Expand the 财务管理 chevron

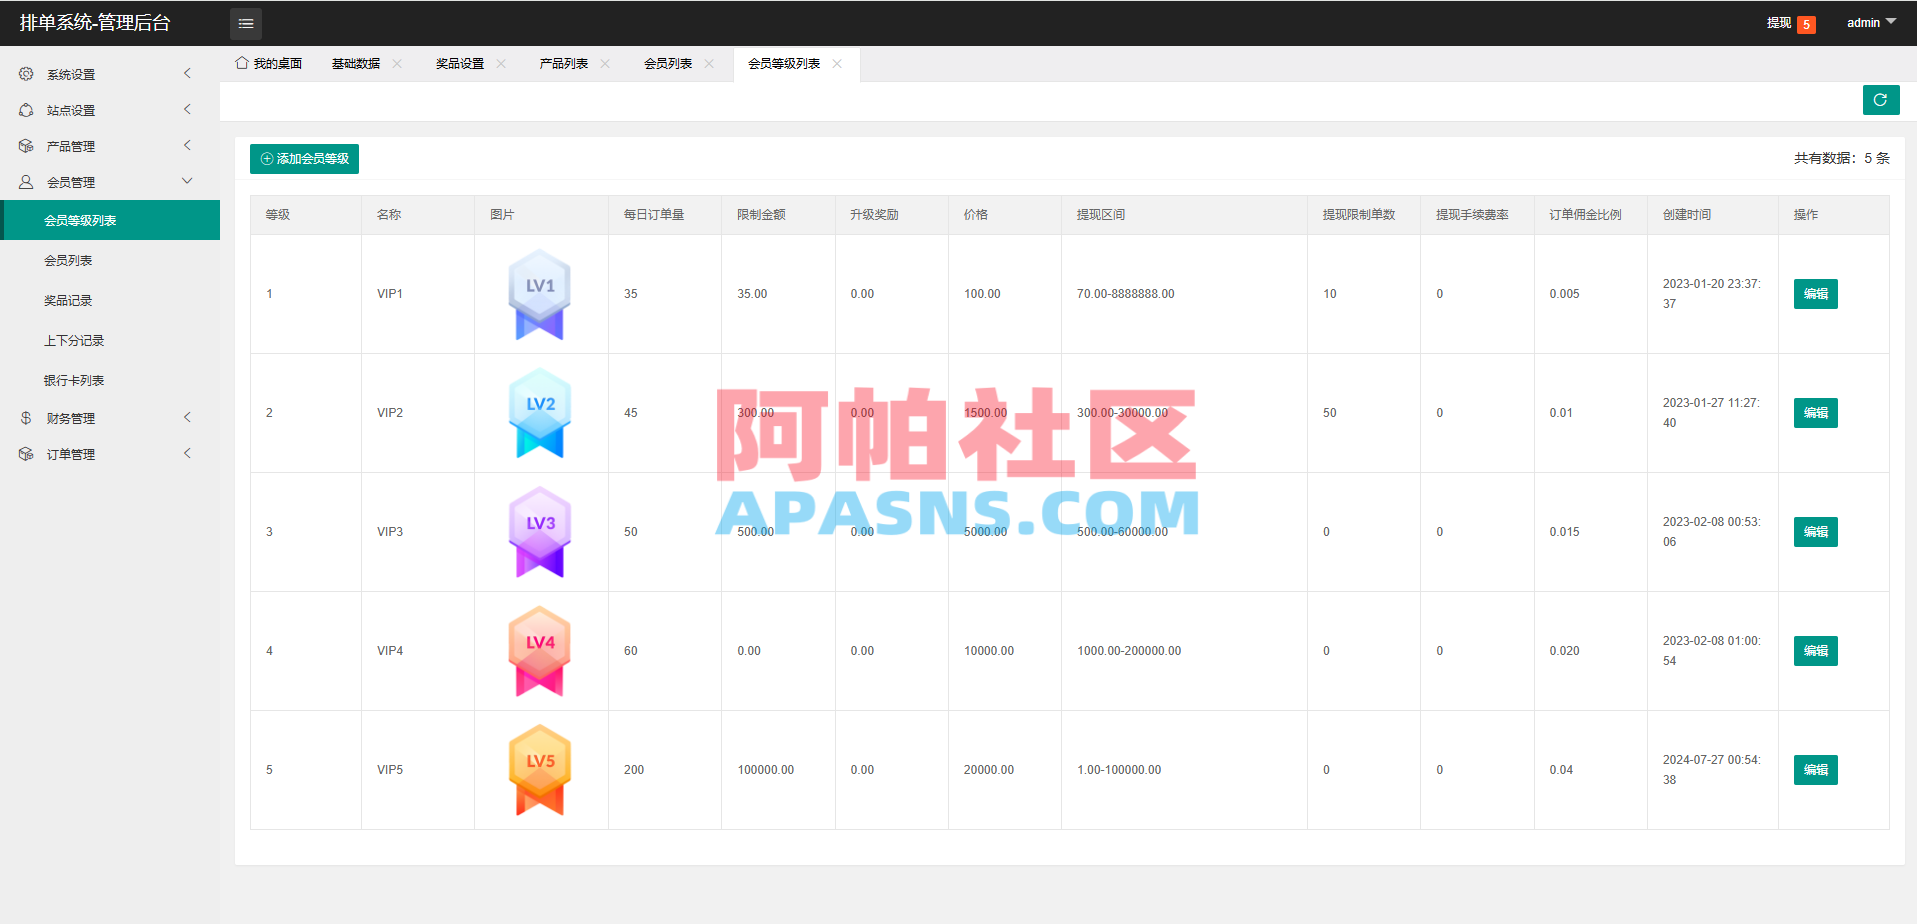187,417
